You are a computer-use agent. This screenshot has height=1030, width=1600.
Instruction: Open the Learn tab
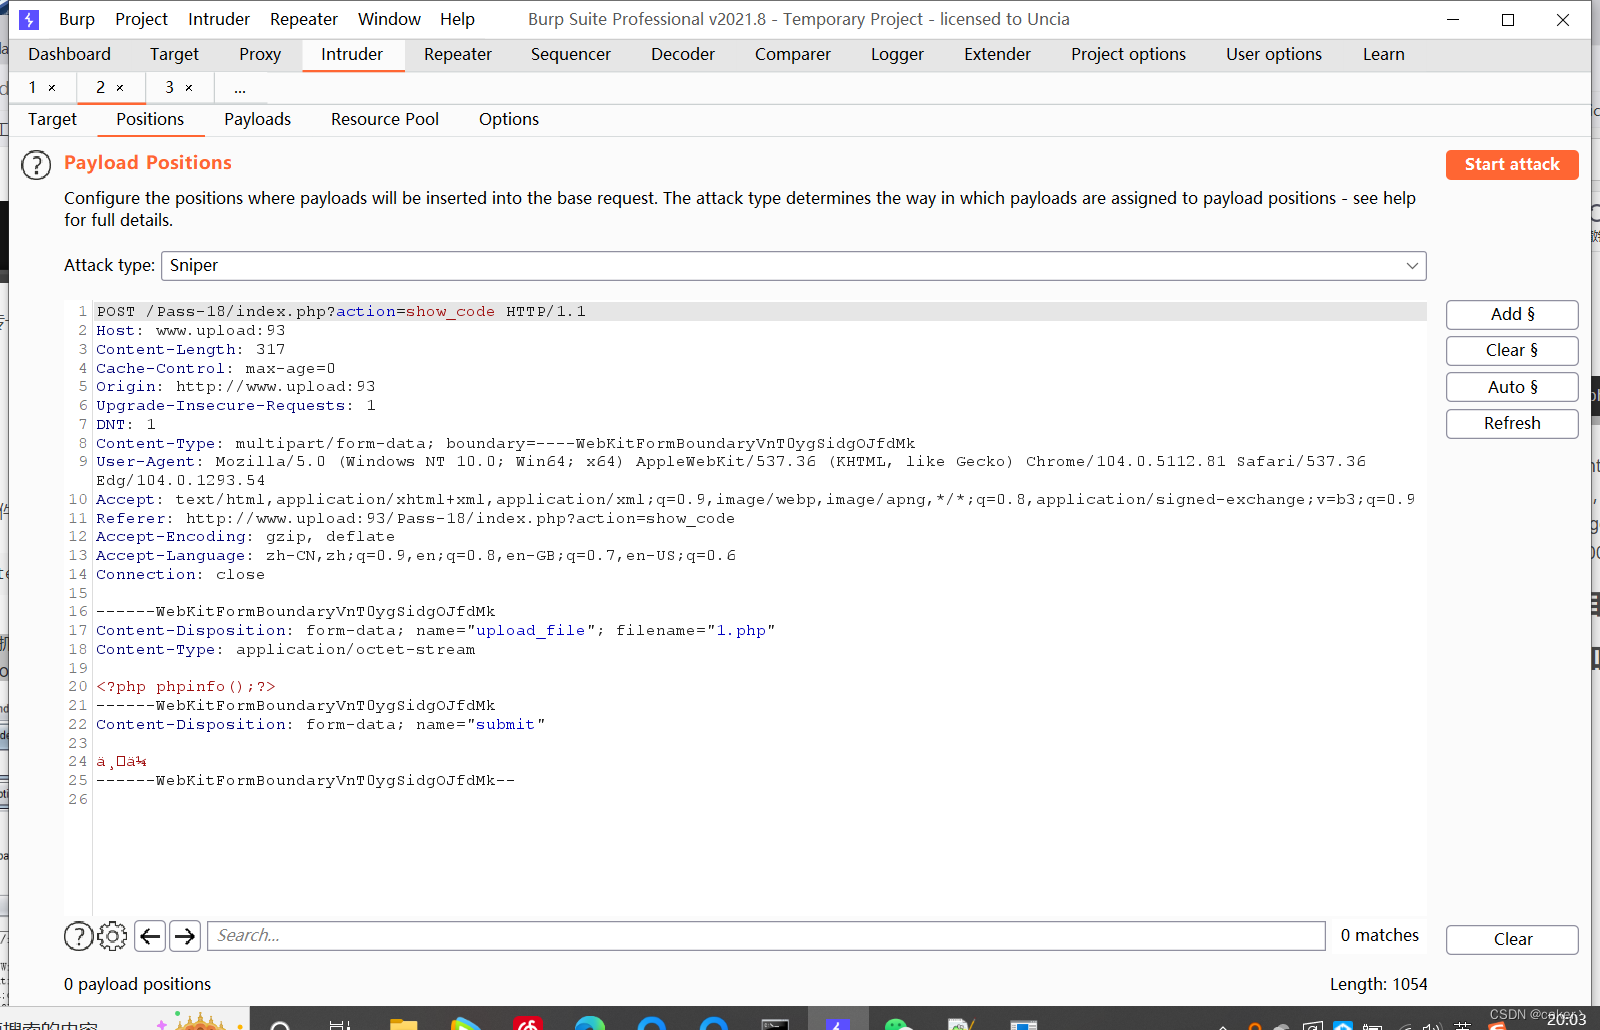click(x=1383, y=54)
